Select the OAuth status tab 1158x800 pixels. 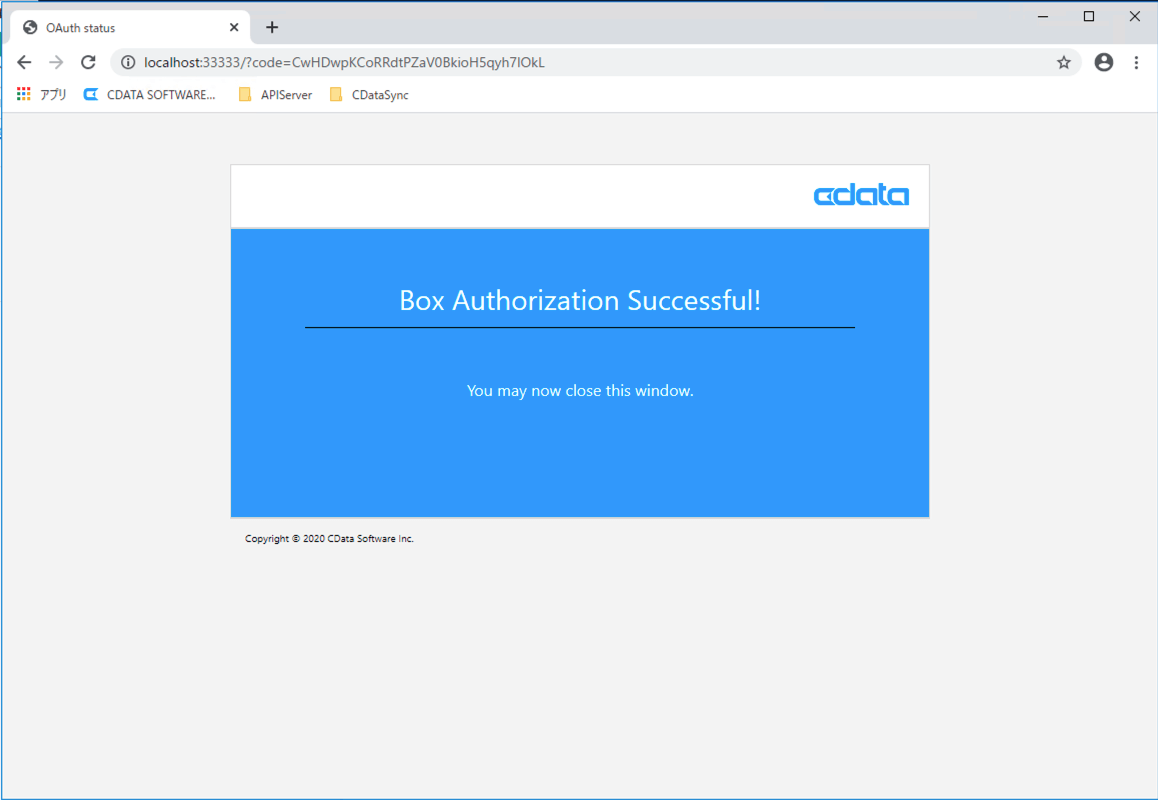(x=130, y=27)
